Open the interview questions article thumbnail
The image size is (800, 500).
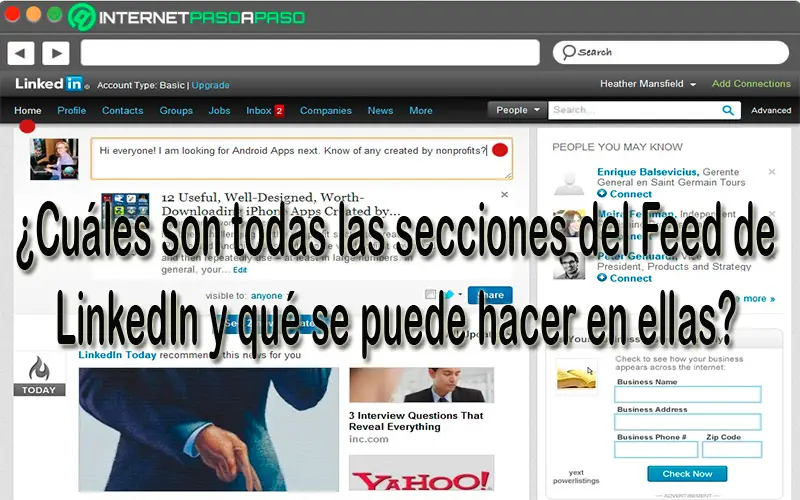(x=421, y=385)
